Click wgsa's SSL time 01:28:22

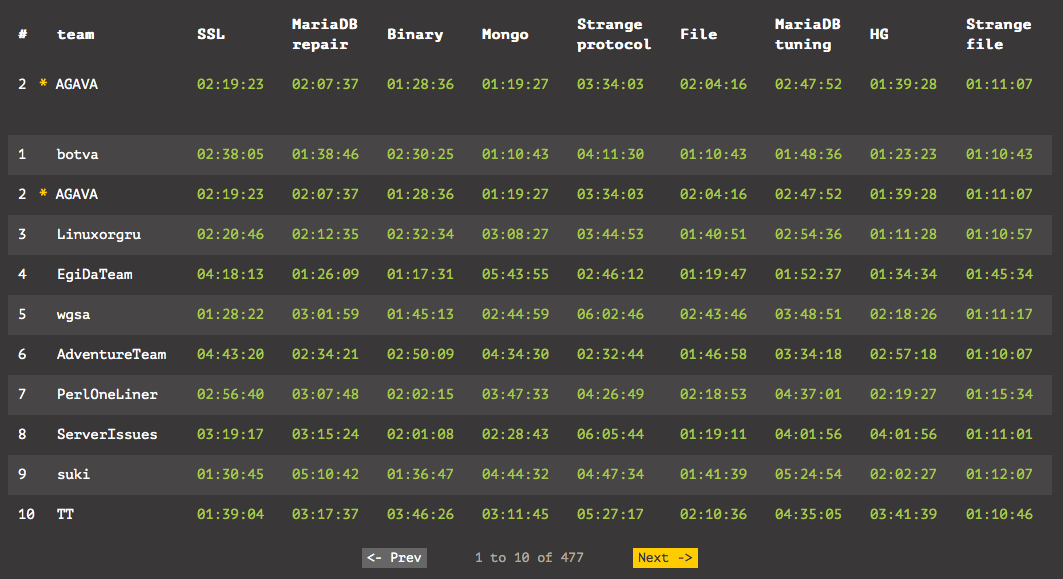[230, 314]
